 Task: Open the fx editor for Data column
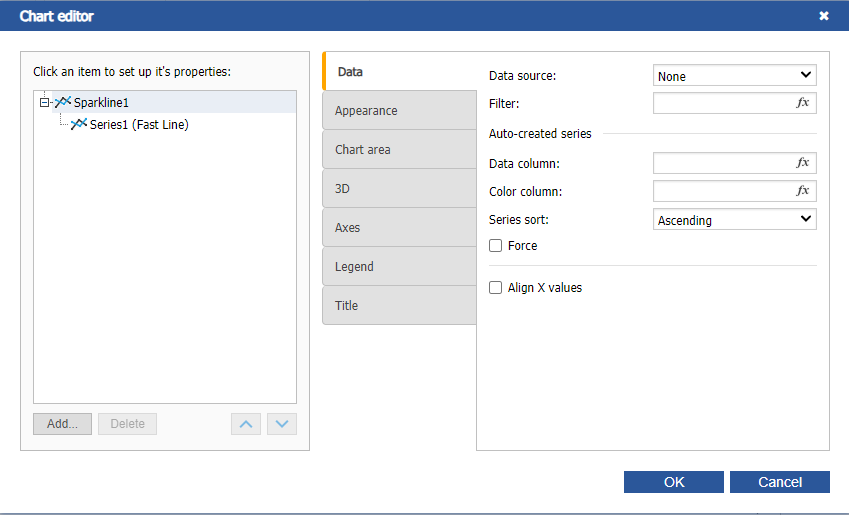802,163
